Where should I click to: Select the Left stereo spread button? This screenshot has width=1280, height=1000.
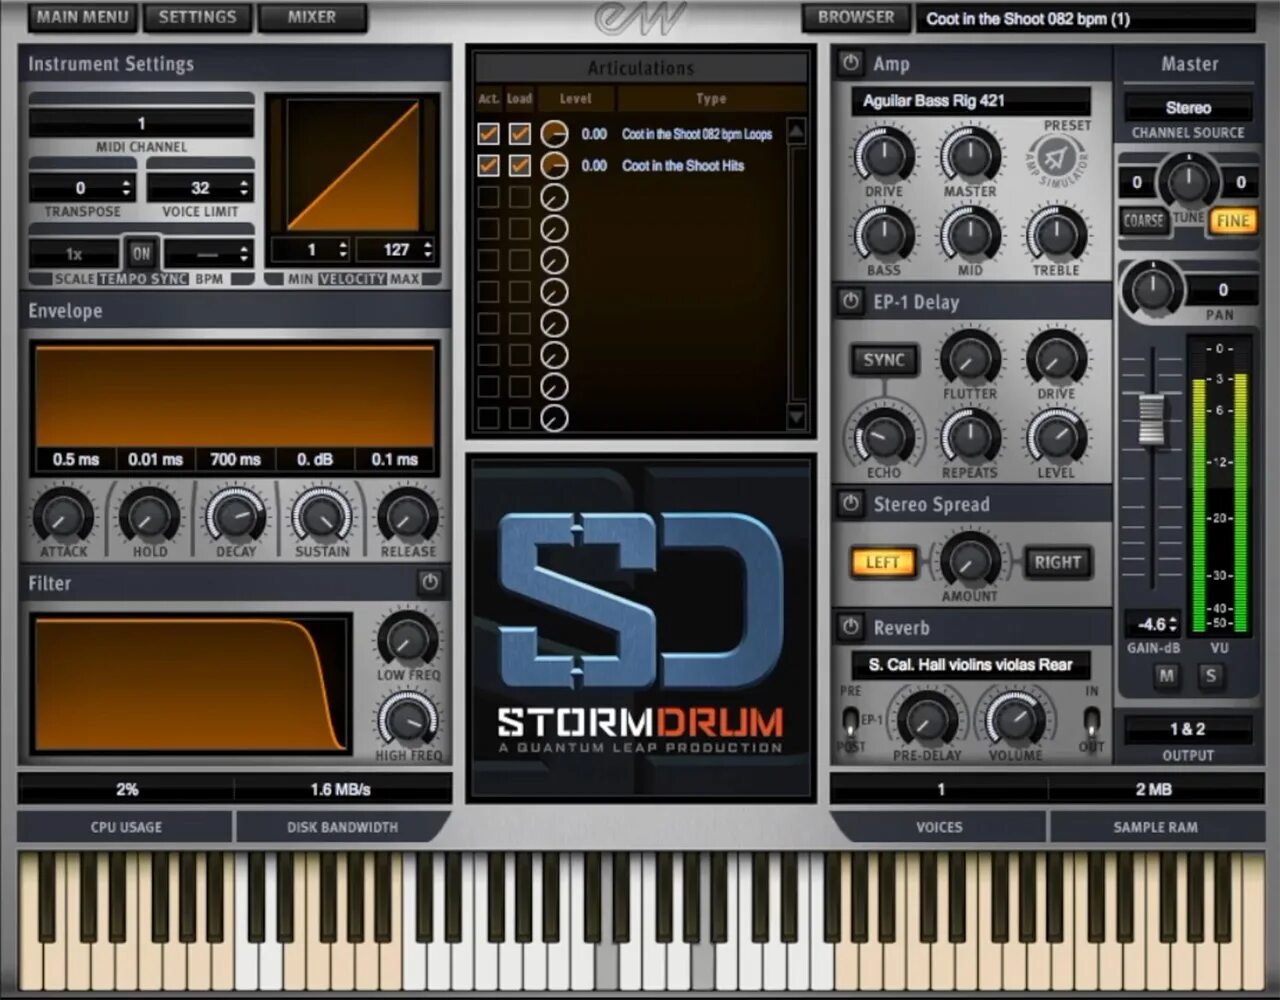[x=883, y=562]
